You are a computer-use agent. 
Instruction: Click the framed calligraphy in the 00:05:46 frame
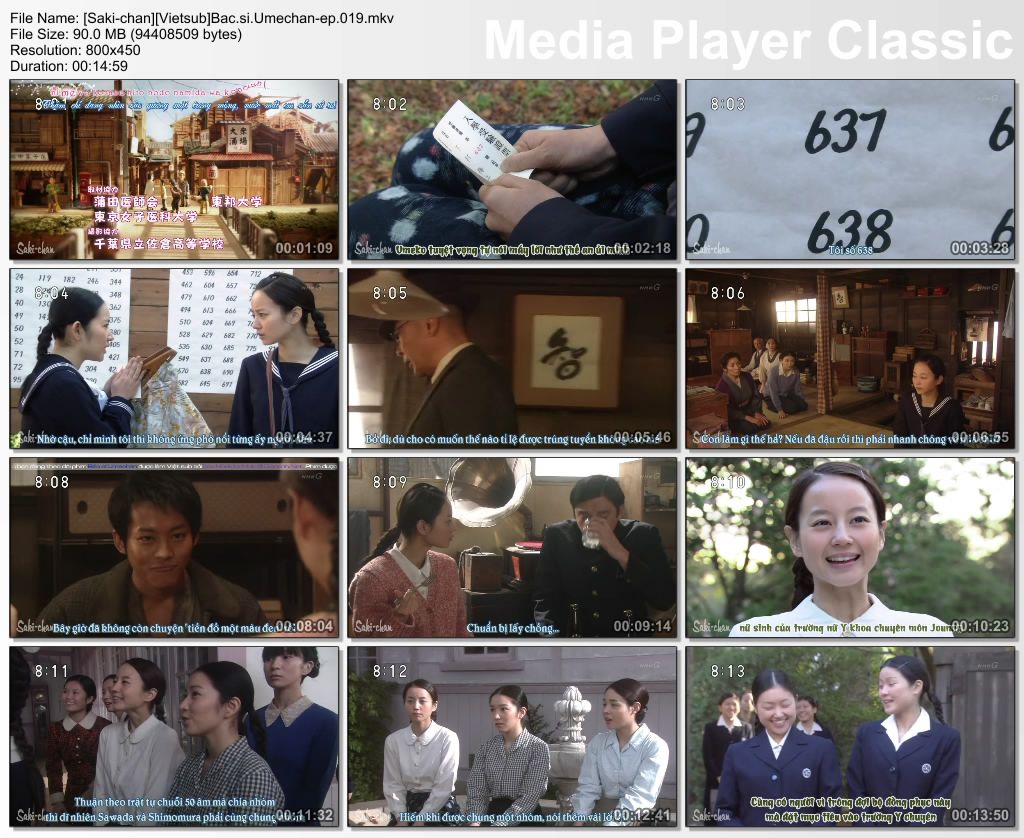tap(565, 351)
